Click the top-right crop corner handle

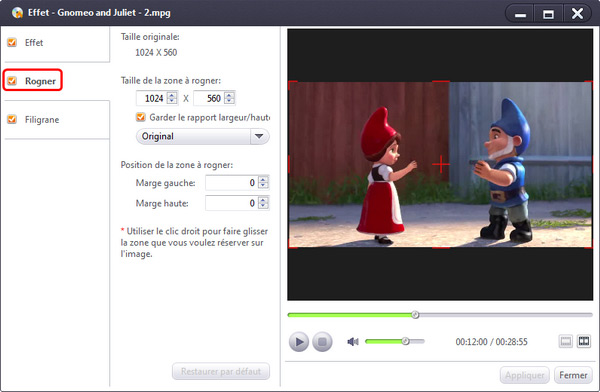pyautogui.click(x=589, y=85)
